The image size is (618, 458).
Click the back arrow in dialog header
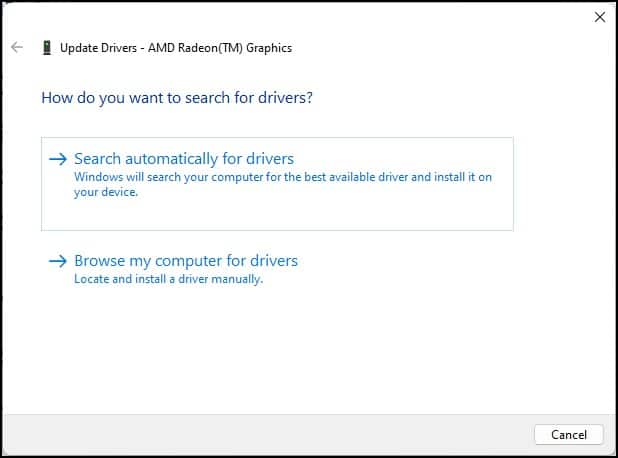pyautogui.click(x=17, y=47)
